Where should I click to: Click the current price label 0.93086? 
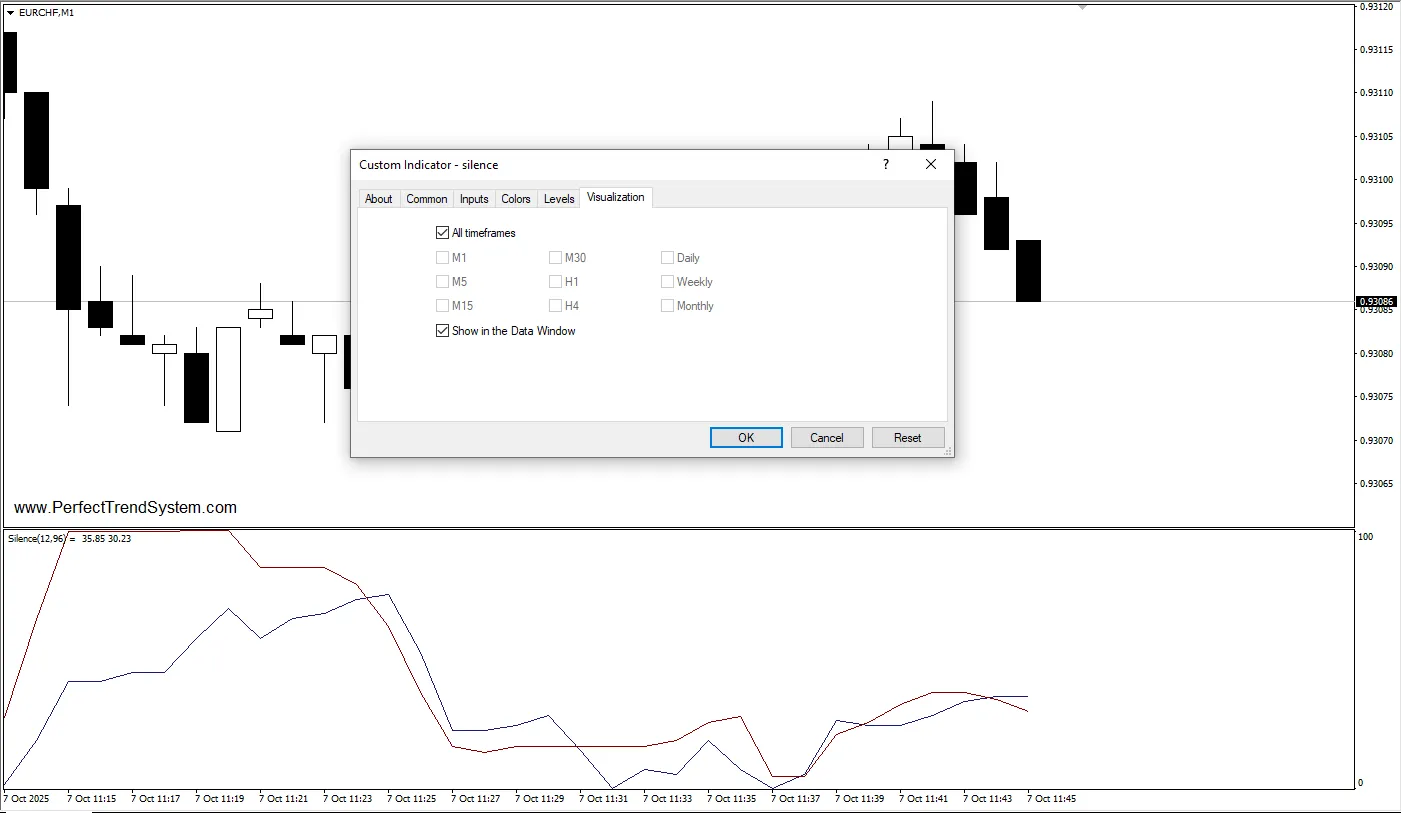click(1374, 301)
